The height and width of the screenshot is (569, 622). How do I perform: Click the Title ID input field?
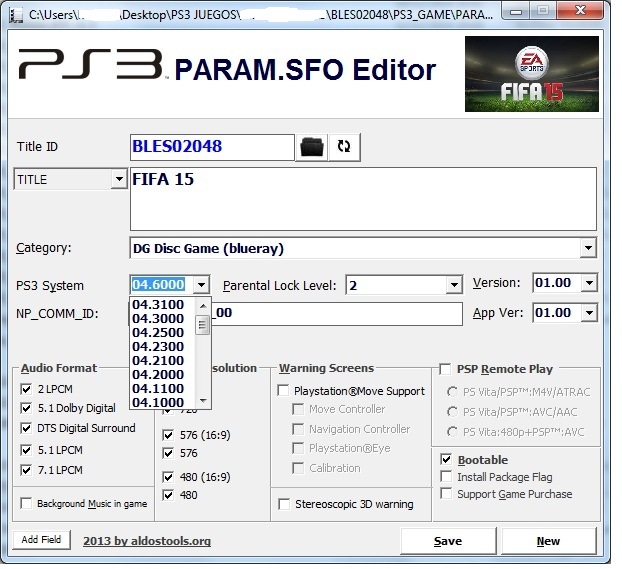click(212, 147)
